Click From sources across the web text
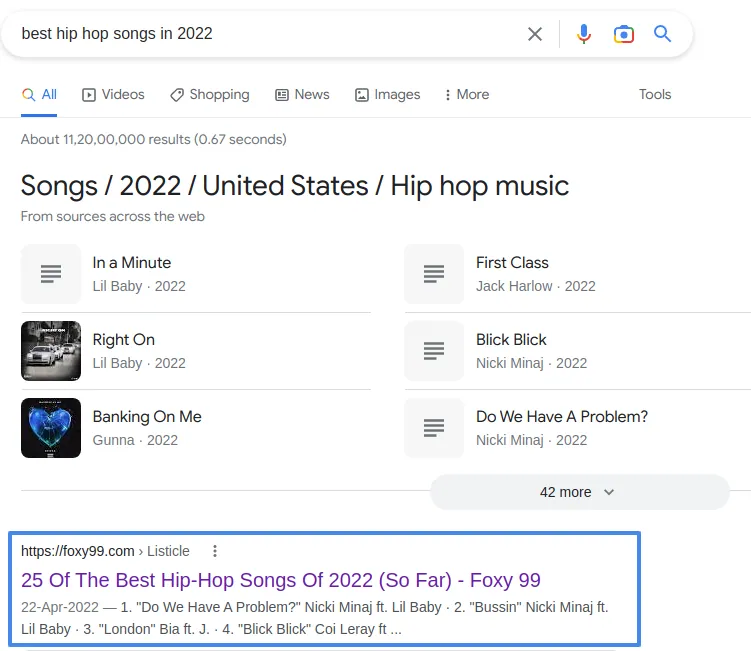Image resolution: width=751 pixels, height=651 pixels. [113, 217]
